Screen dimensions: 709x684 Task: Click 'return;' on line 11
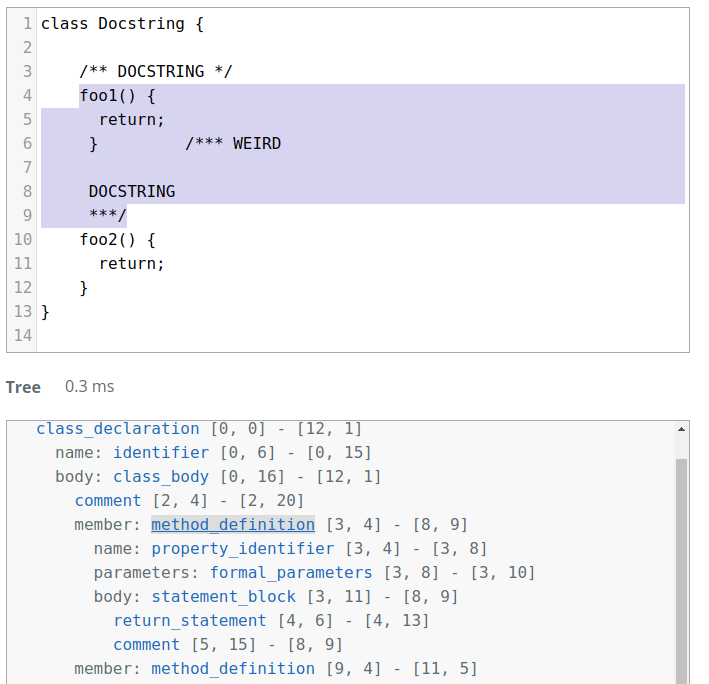pos(132,263)
